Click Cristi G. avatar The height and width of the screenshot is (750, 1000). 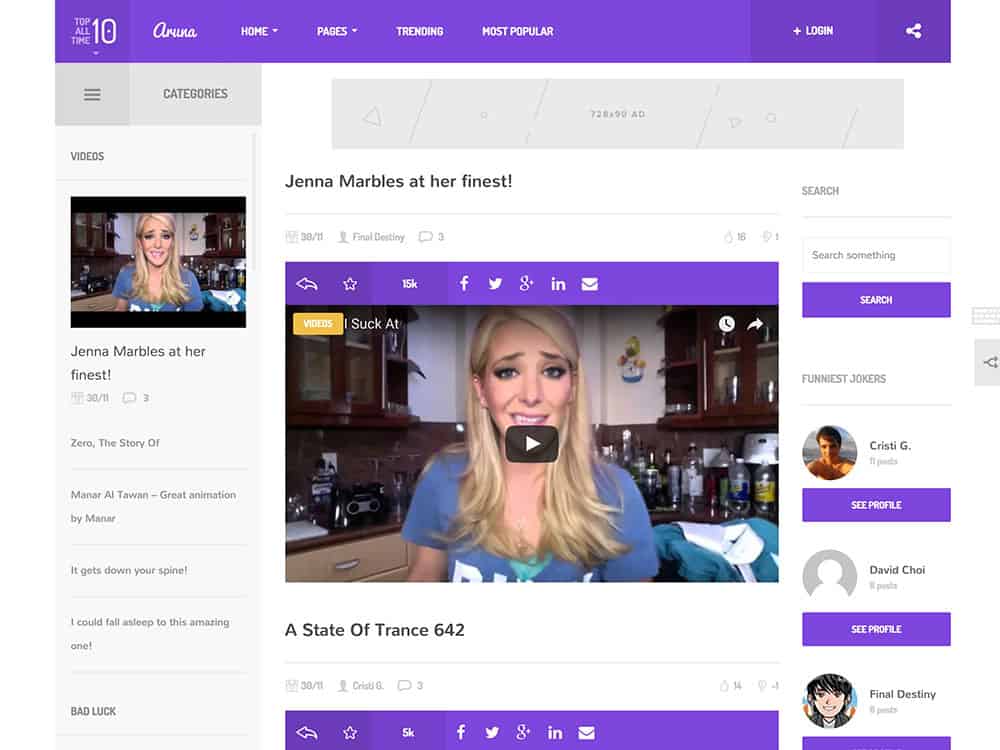829,452
